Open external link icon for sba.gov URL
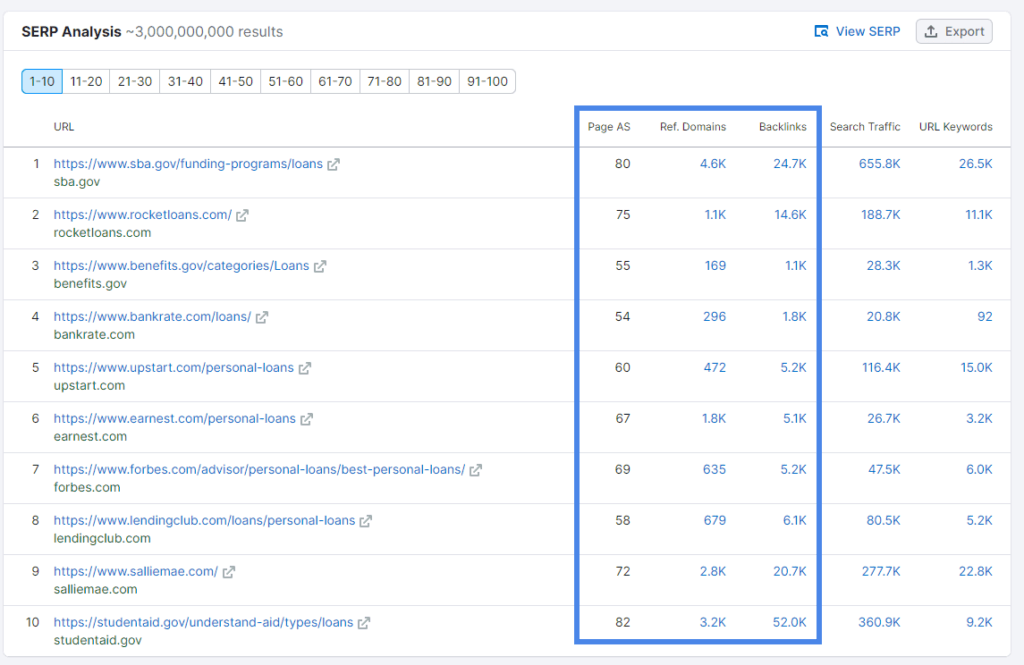 coord(333,165)
